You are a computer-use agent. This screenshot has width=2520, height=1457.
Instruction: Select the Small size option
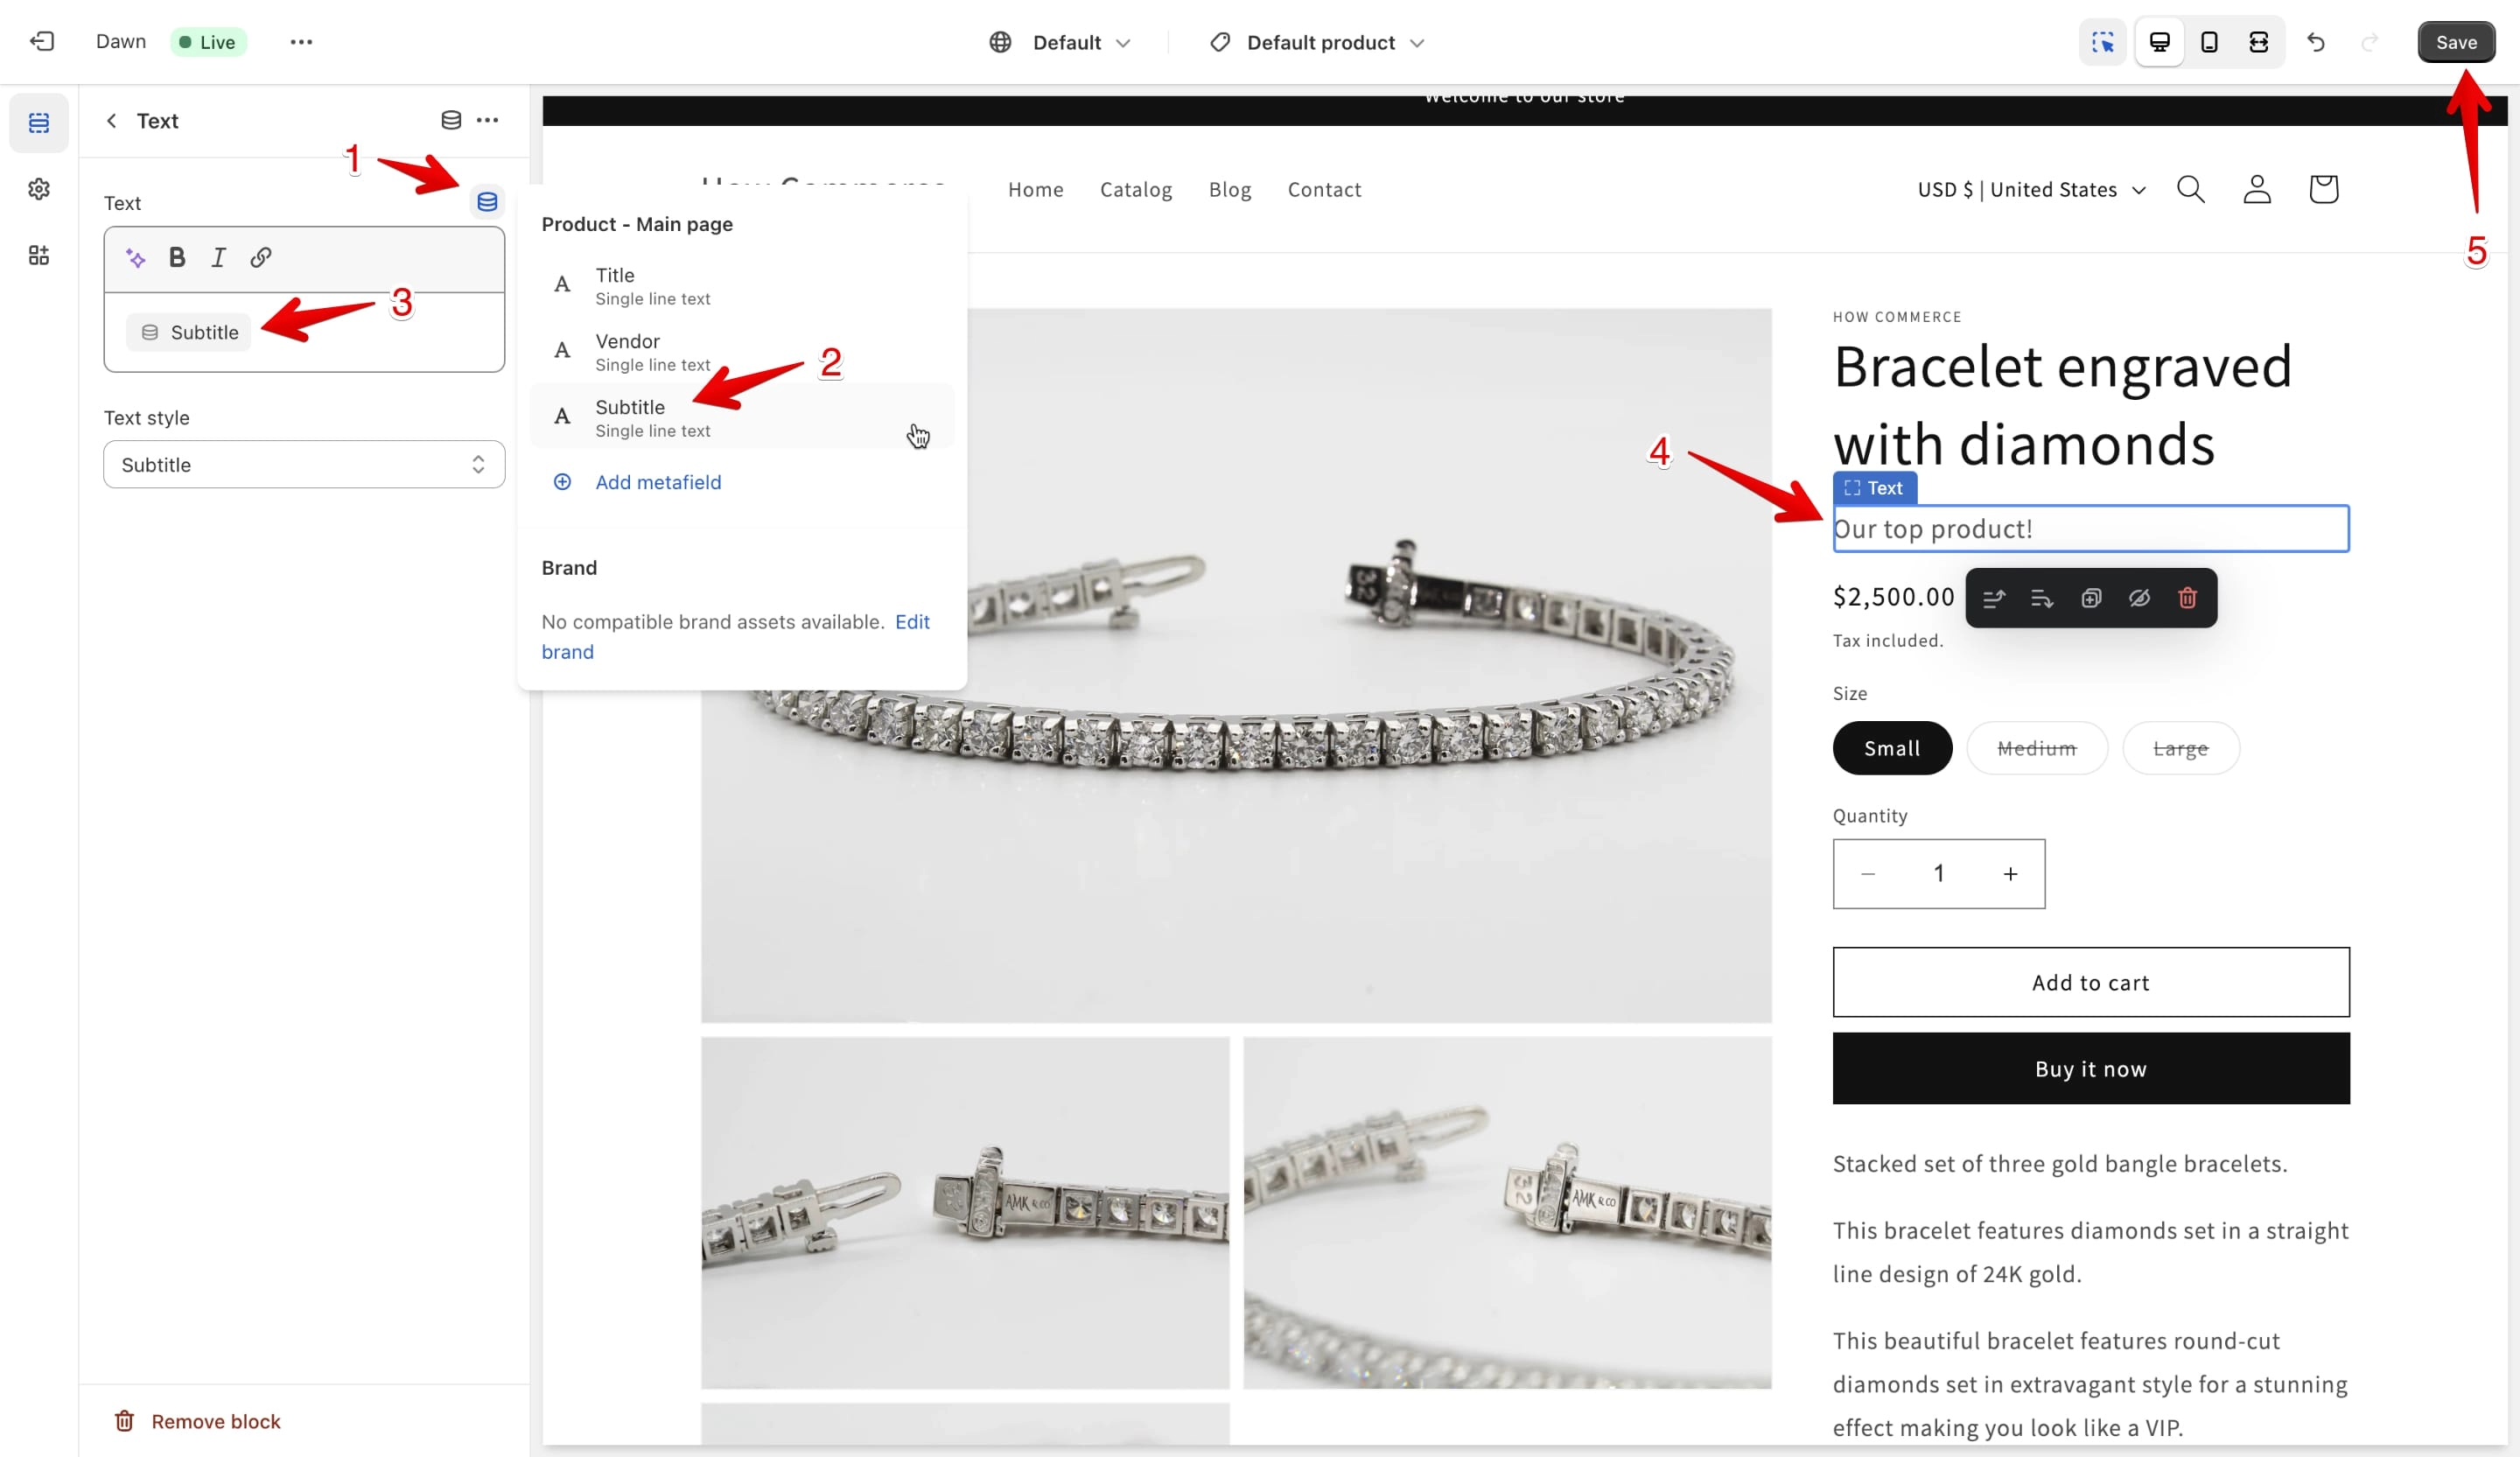tap(1892, 748)
